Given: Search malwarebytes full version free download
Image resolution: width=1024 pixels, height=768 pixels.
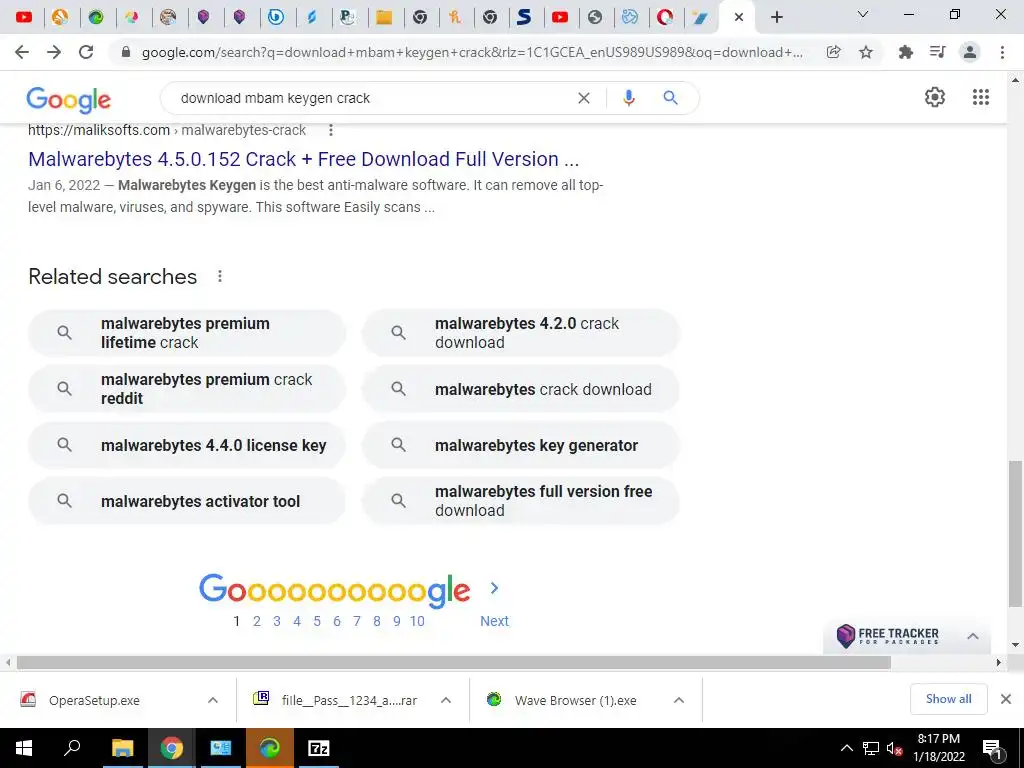Looking at the screenshot, I should click(x=521, y=502).
